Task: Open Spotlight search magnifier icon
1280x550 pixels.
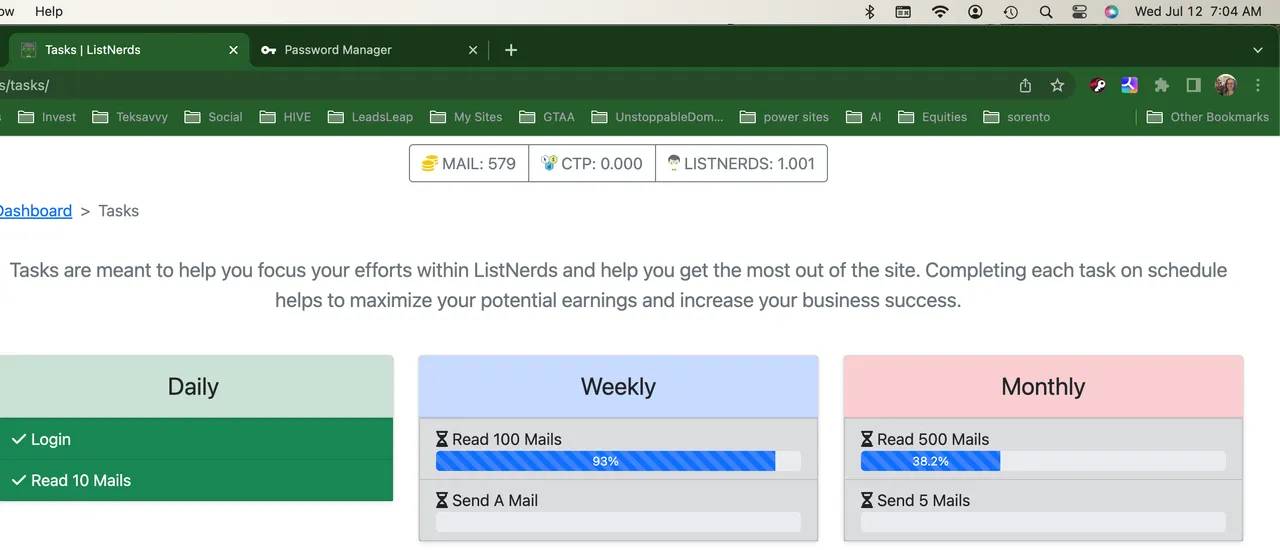Action: [1046, 12]
